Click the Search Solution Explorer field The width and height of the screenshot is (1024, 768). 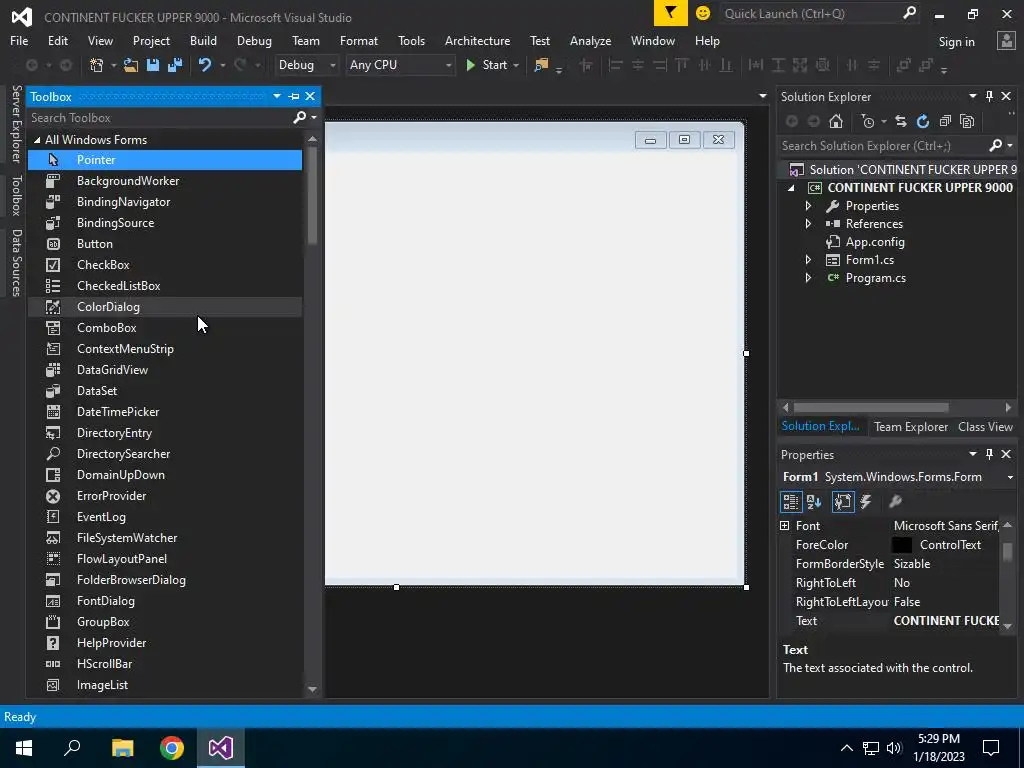pos(885,146)
